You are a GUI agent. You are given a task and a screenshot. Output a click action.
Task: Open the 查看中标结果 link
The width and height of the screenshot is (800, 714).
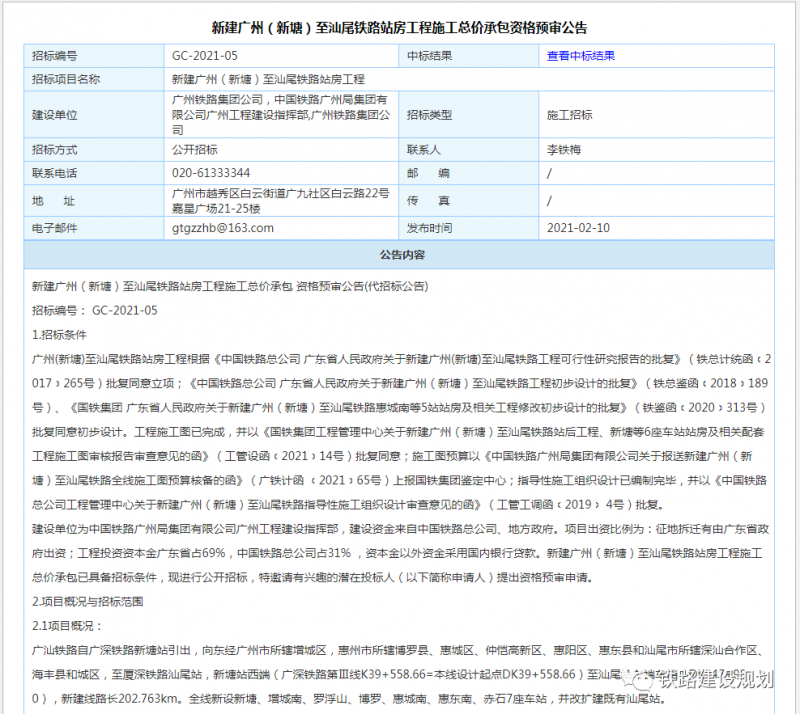click(x=581, y=56)
